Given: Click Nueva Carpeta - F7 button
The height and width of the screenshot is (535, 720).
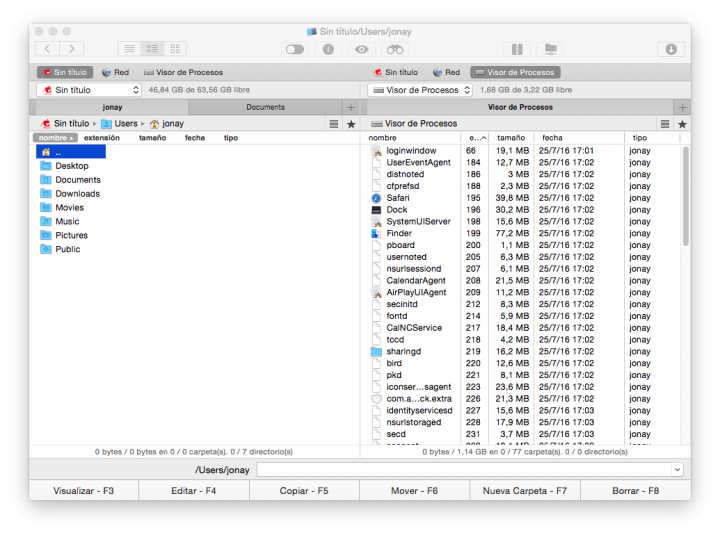Looking at the screenshot, I should click(x=525, y=490).
